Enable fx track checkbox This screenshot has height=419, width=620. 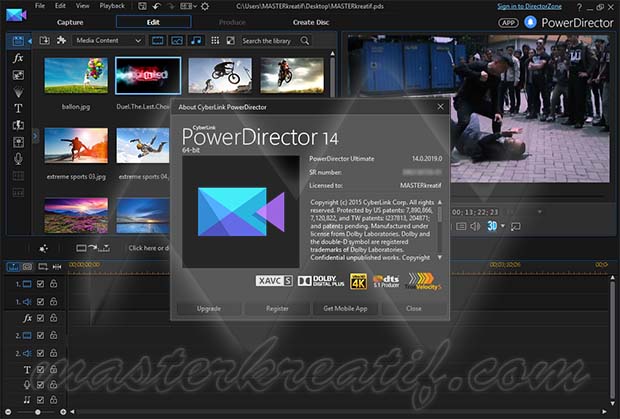pos(40,318)
